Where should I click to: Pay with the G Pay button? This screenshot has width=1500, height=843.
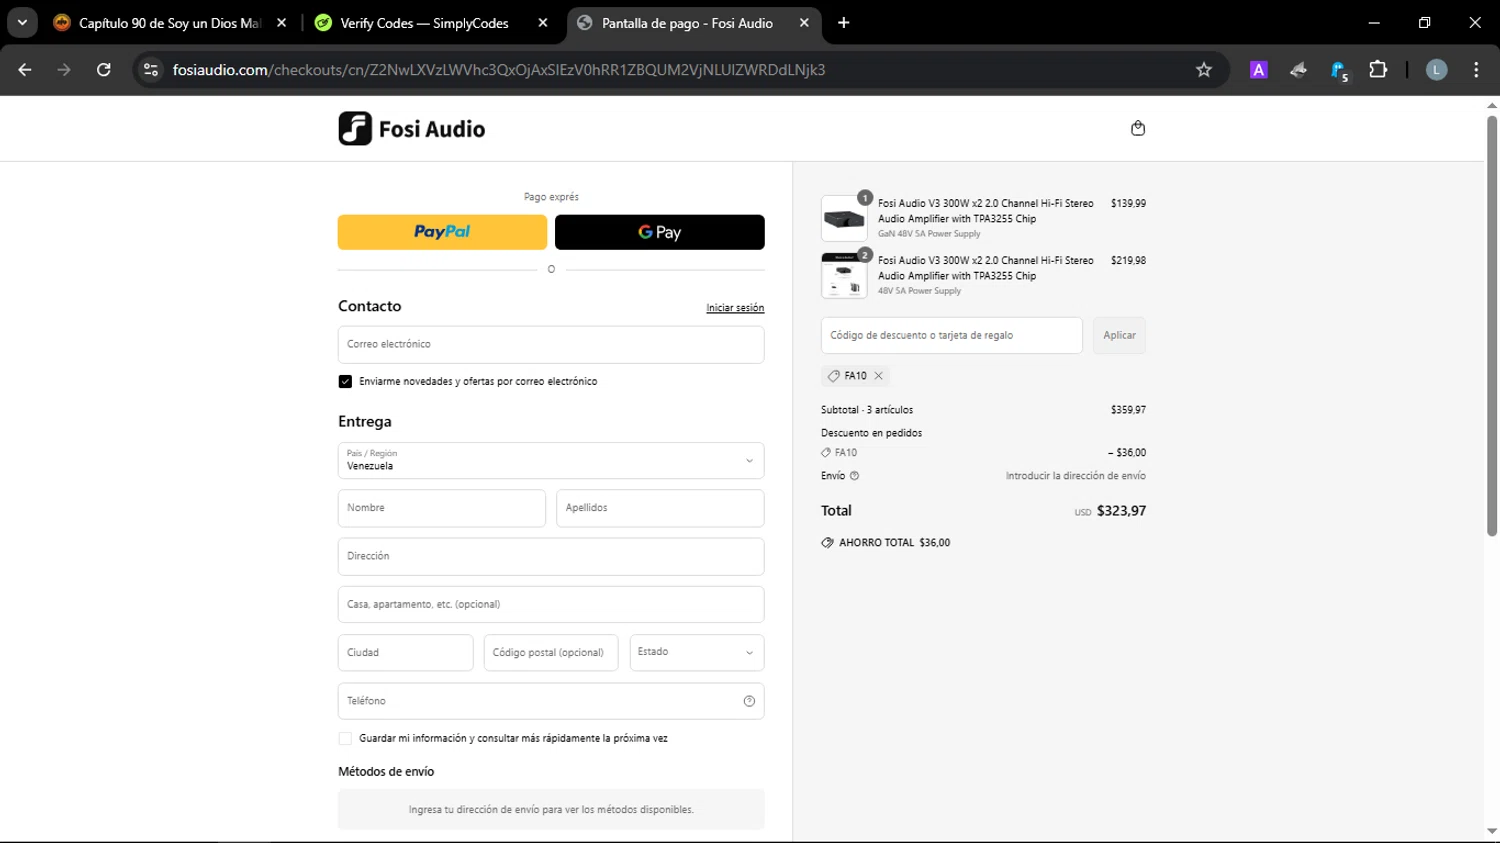pyautogui.click(x=660, y=232)
